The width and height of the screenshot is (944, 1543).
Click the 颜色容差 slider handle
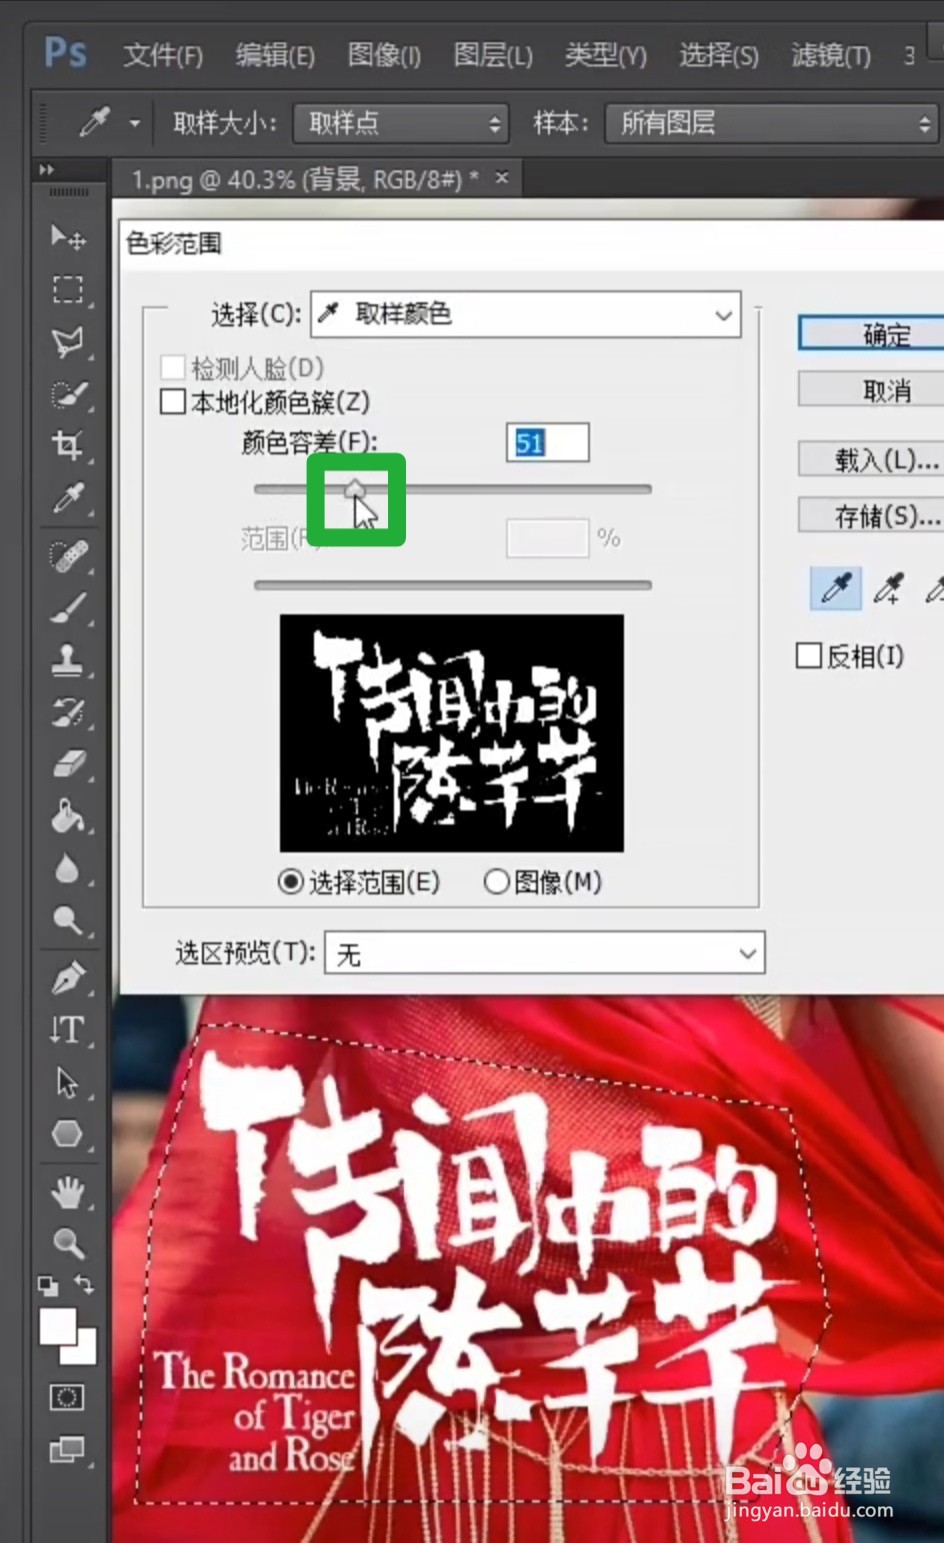click(354, 488)
